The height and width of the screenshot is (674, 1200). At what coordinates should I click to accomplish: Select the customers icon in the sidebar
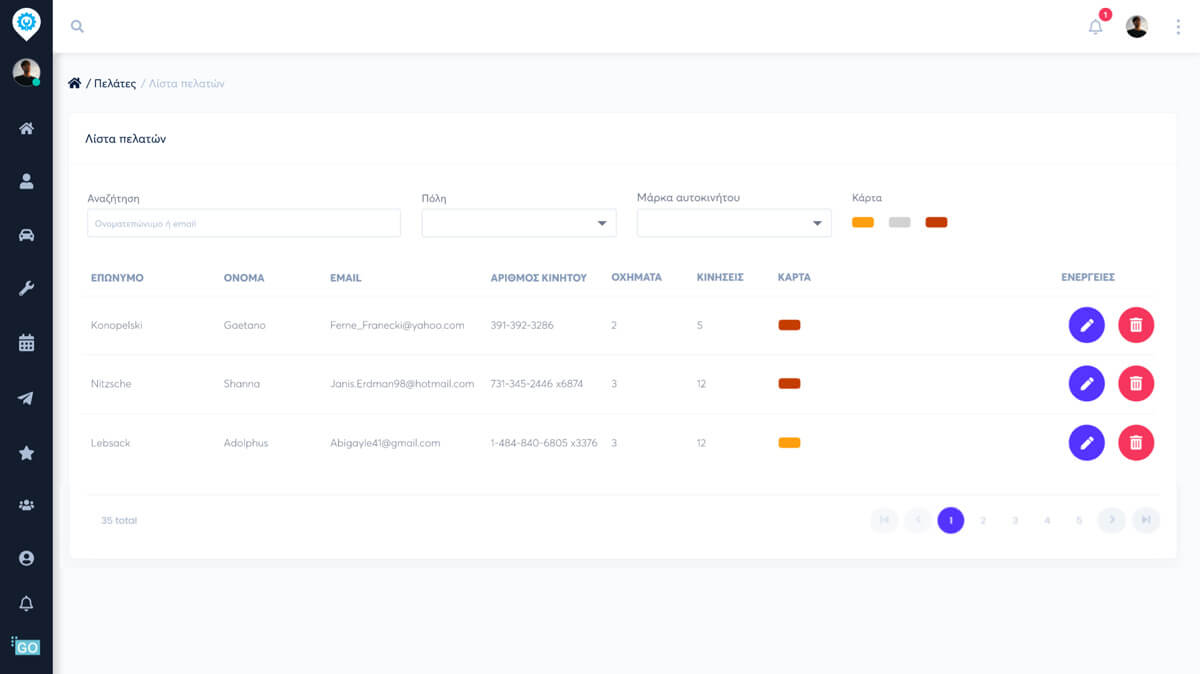click(26, 181)
